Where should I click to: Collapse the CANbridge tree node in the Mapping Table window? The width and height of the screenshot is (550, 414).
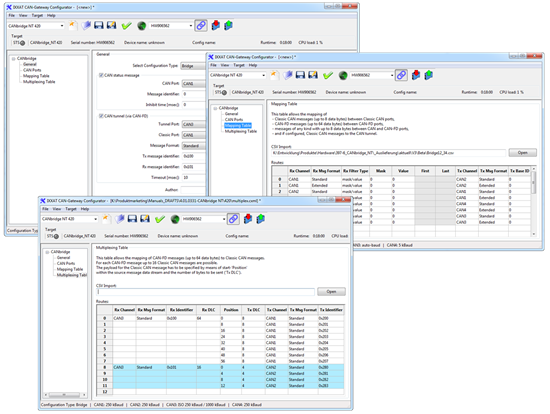coord(215,108)
